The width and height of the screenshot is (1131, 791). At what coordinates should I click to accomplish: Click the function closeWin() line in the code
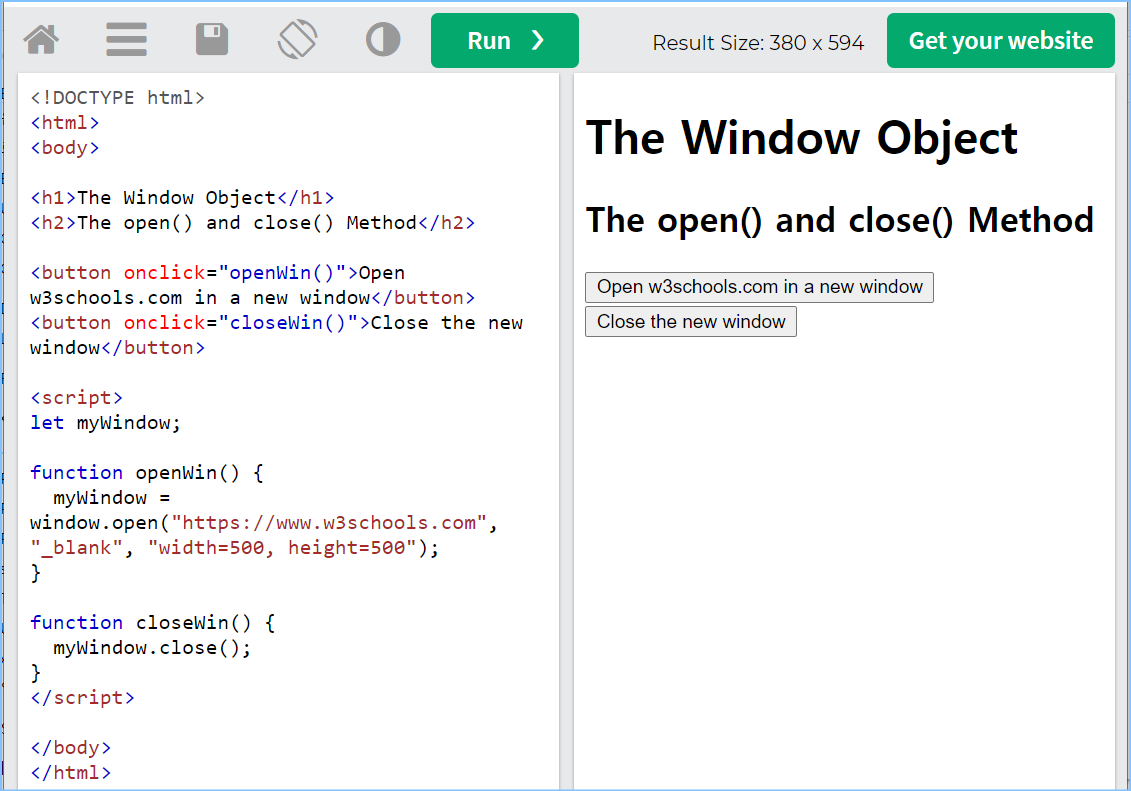pos(152,623)
